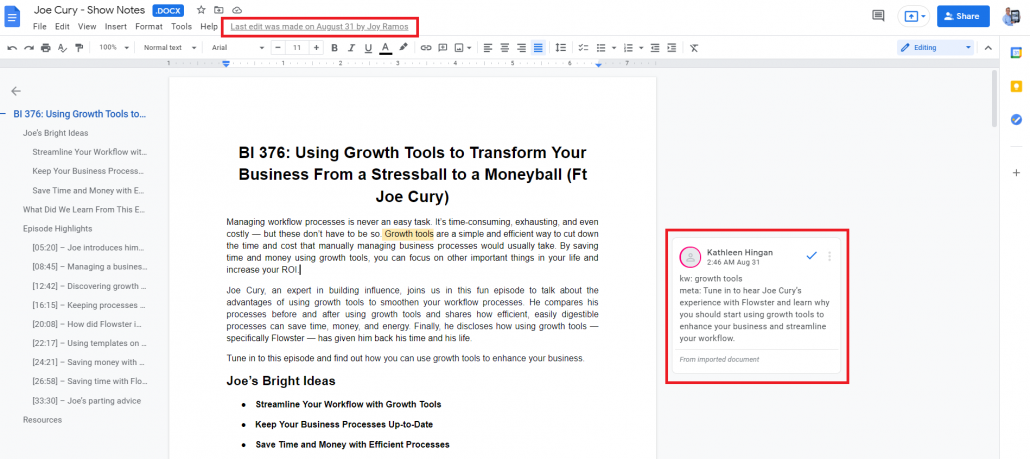
Task: Open the 100% zoom dropdown
Action: tap(112, 48)
